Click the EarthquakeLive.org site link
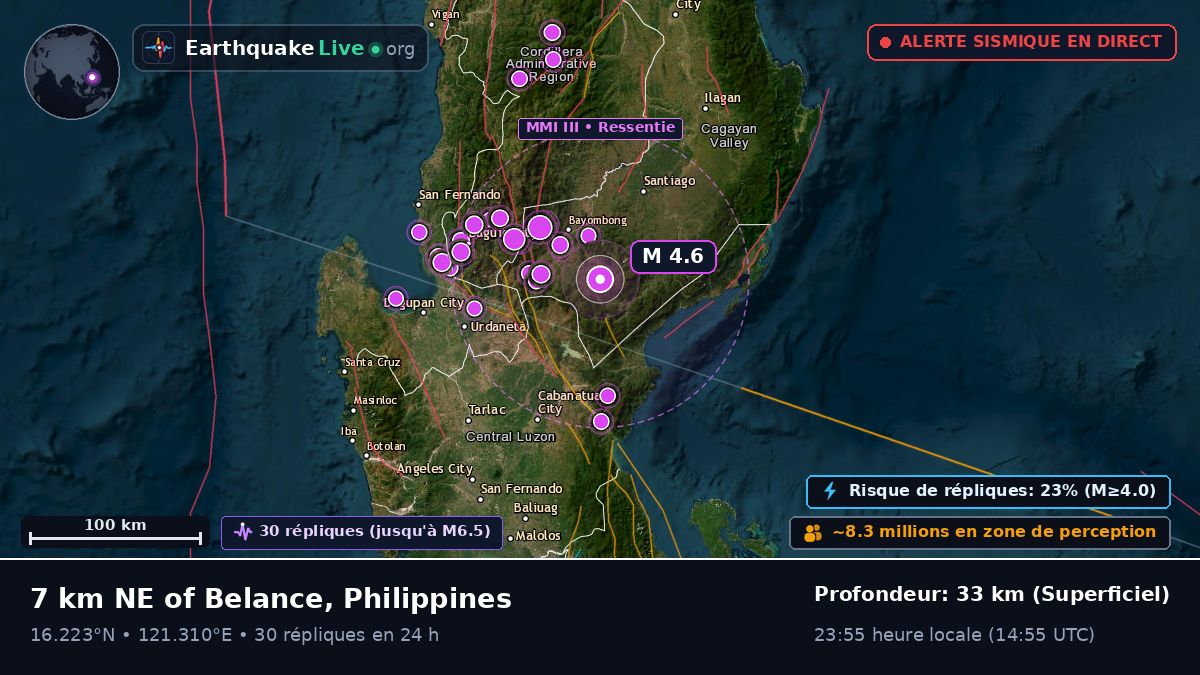The width and height of the screenshot is (1200, 675). [x=281, y=48]
